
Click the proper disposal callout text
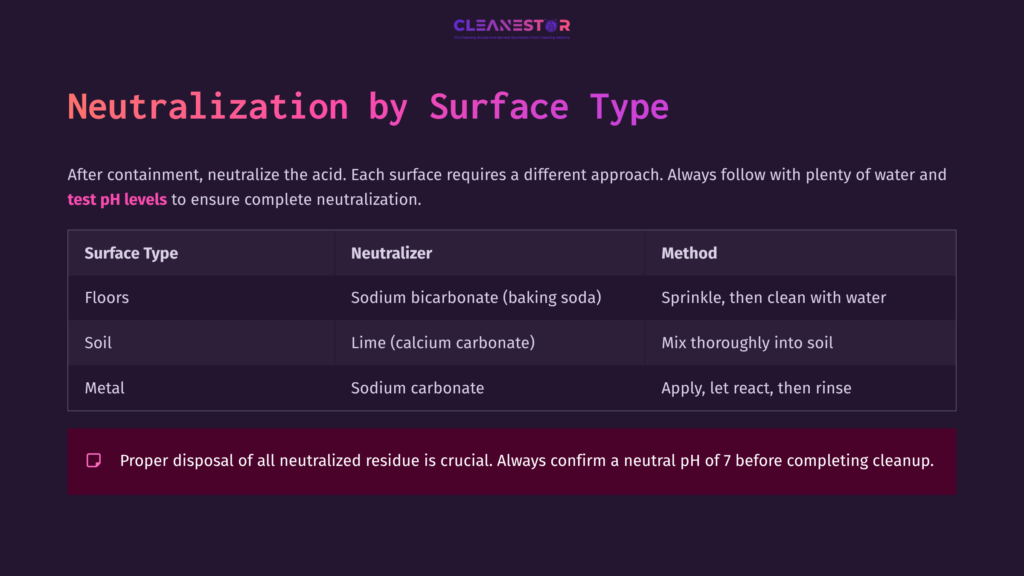[526, 461]
